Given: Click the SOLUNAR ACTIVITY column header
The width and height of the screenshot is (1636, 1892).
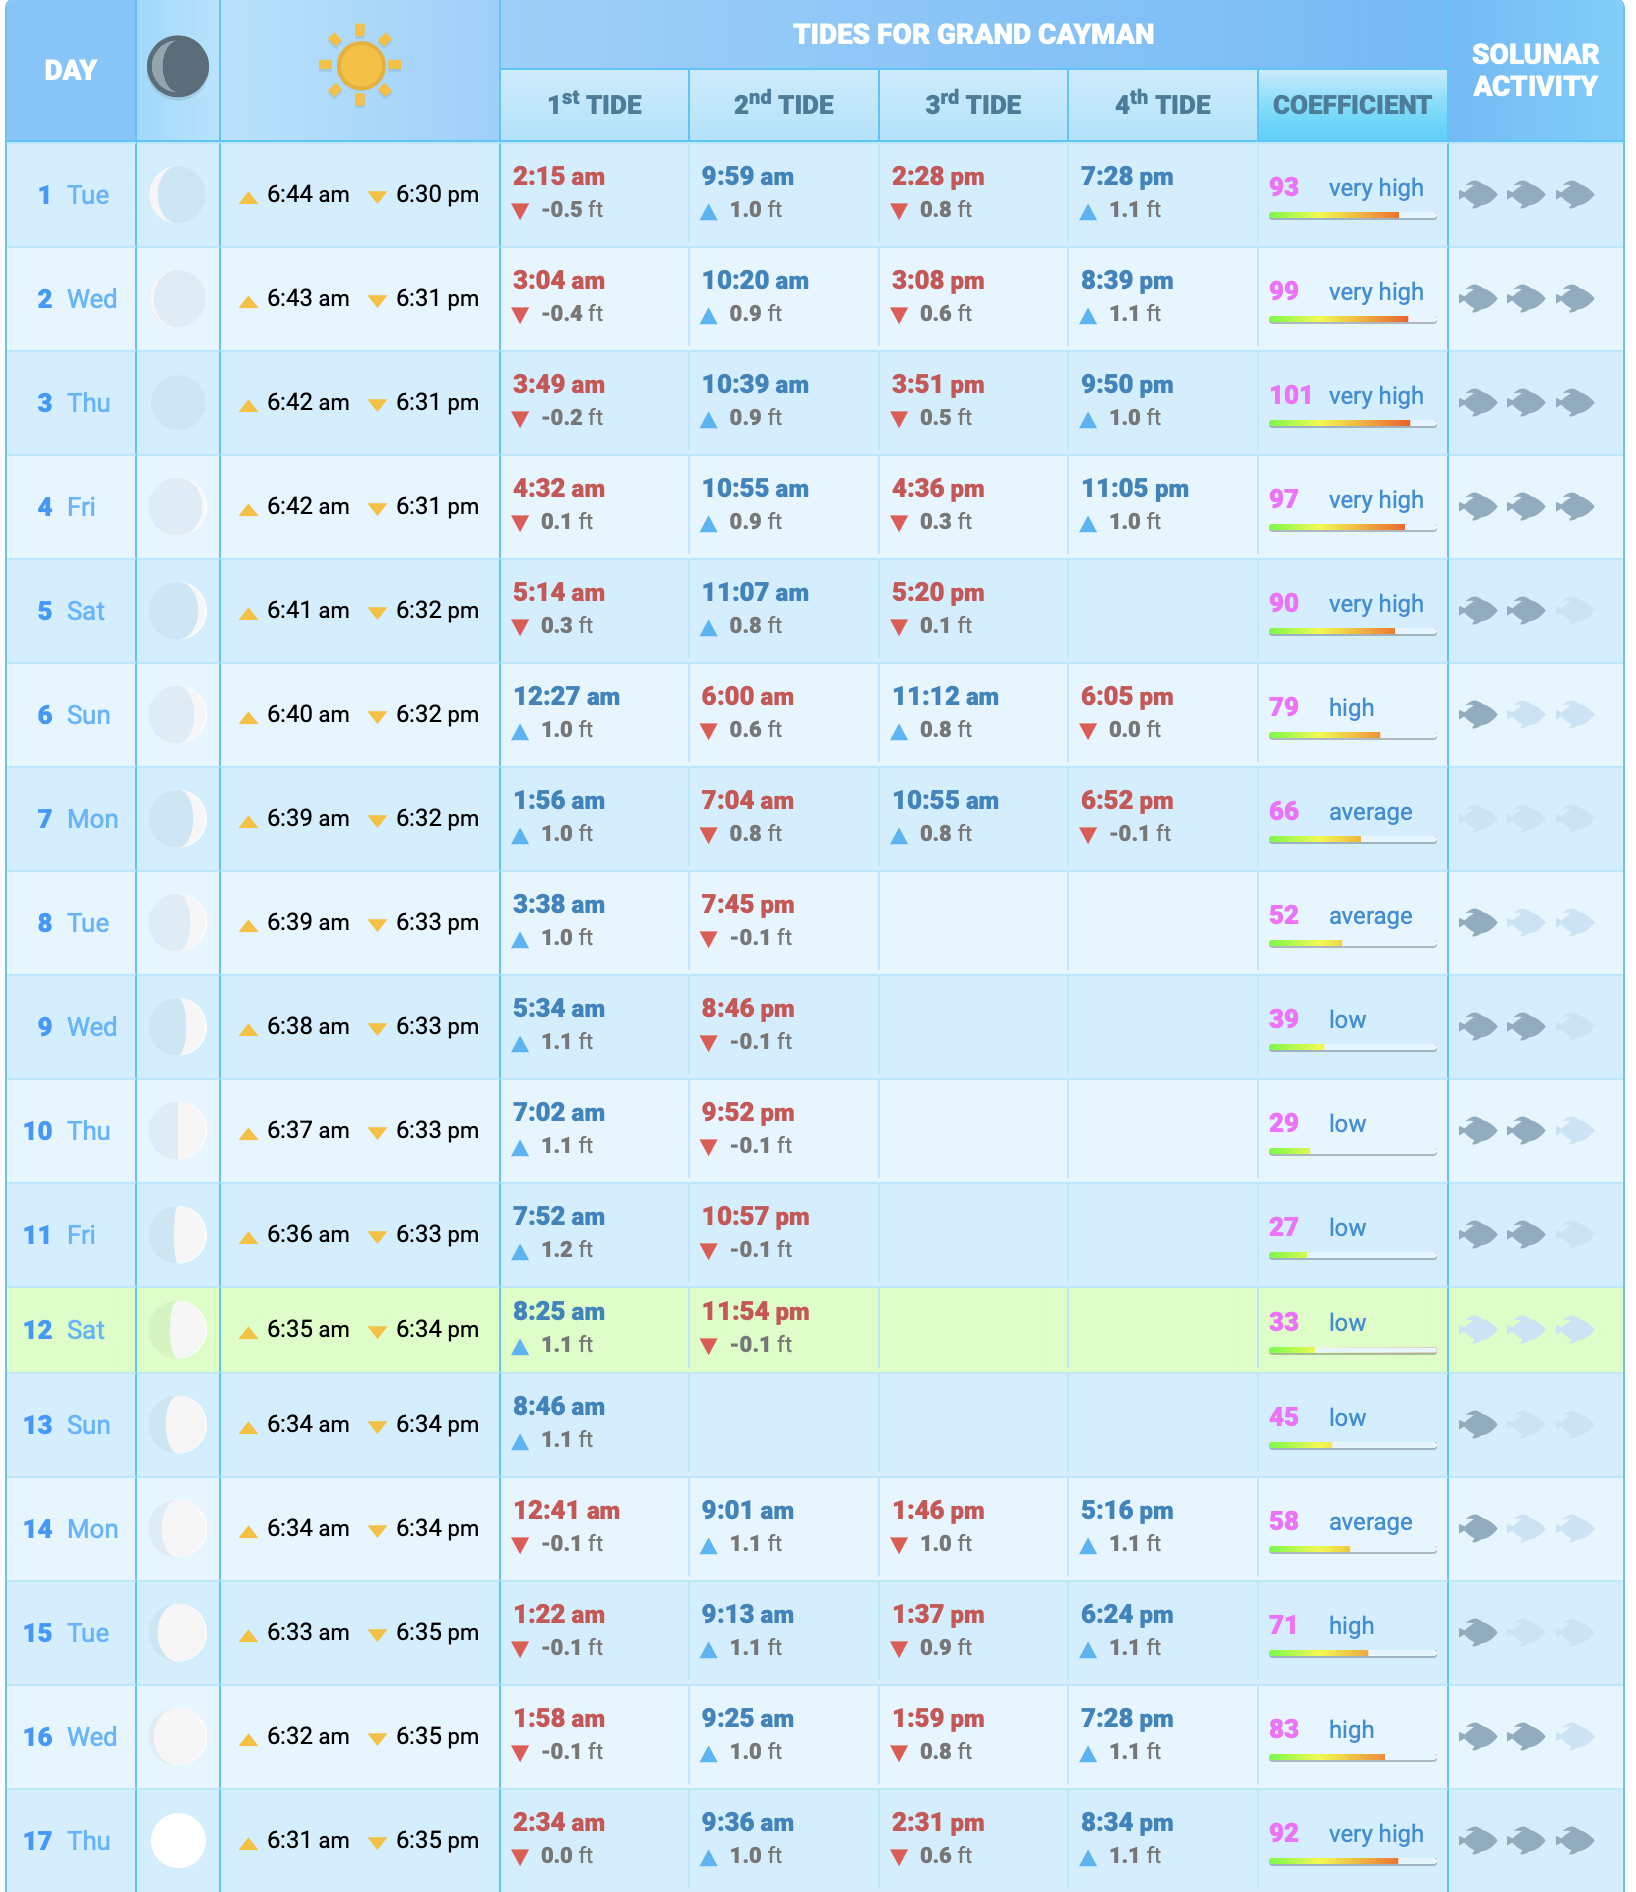Looking at the screenshot, I should (1534, 70).
